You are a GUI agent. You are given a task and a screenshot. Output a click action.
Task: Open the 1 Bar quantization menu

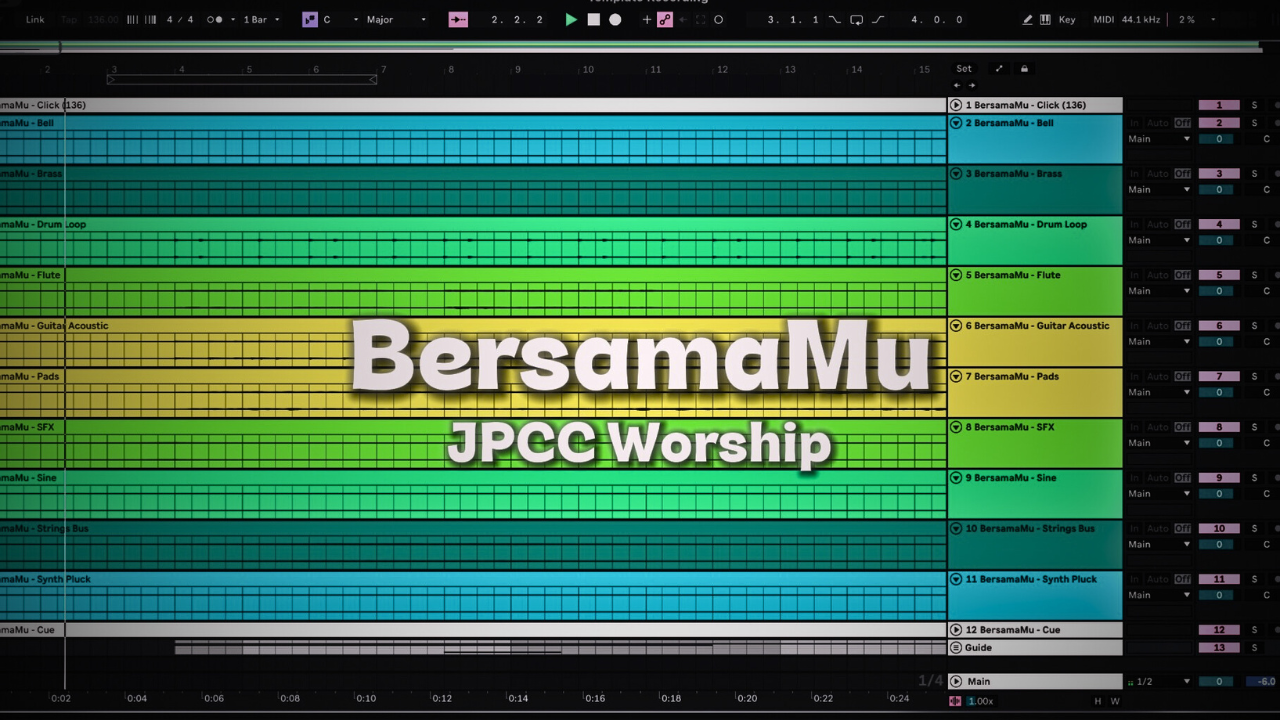coord(262,20)
